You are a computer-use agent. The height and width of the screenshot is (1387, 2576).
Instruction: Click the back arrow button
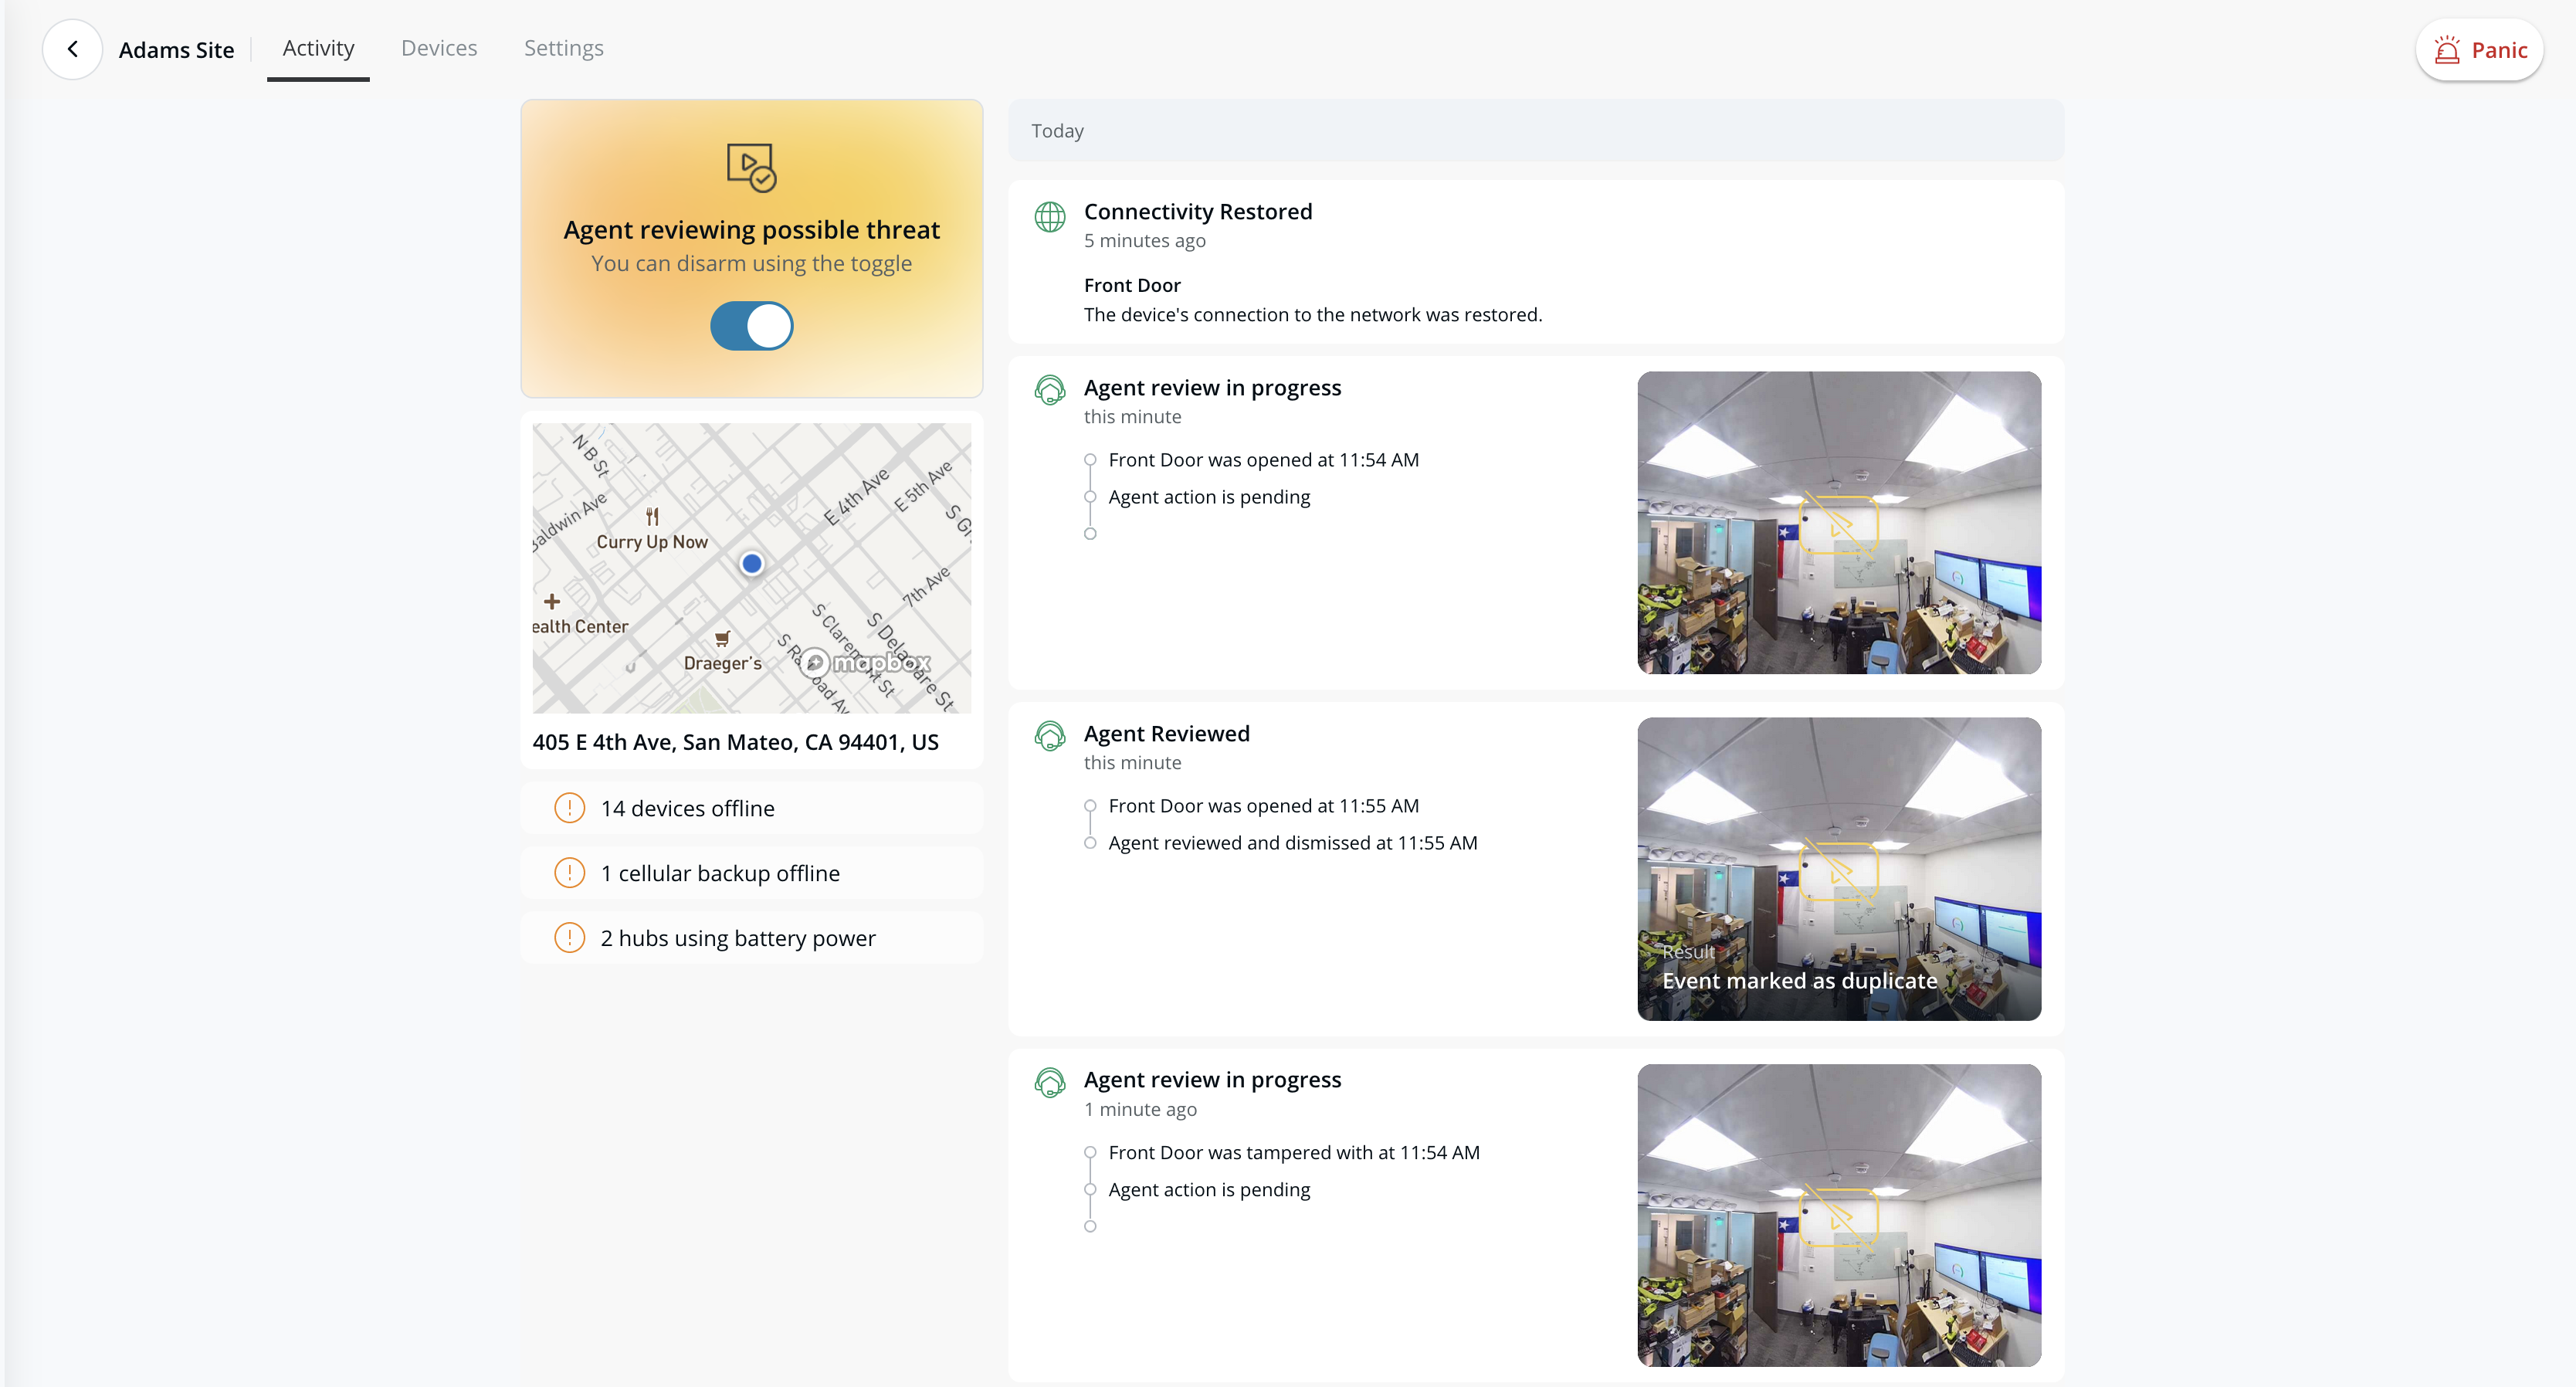(72, 49)
